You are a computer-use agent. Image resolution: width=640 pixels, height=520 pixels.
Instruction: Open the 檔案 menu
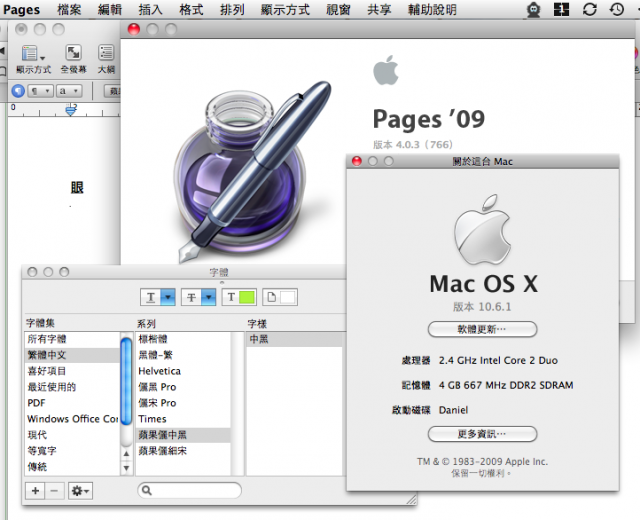(69, 9)
